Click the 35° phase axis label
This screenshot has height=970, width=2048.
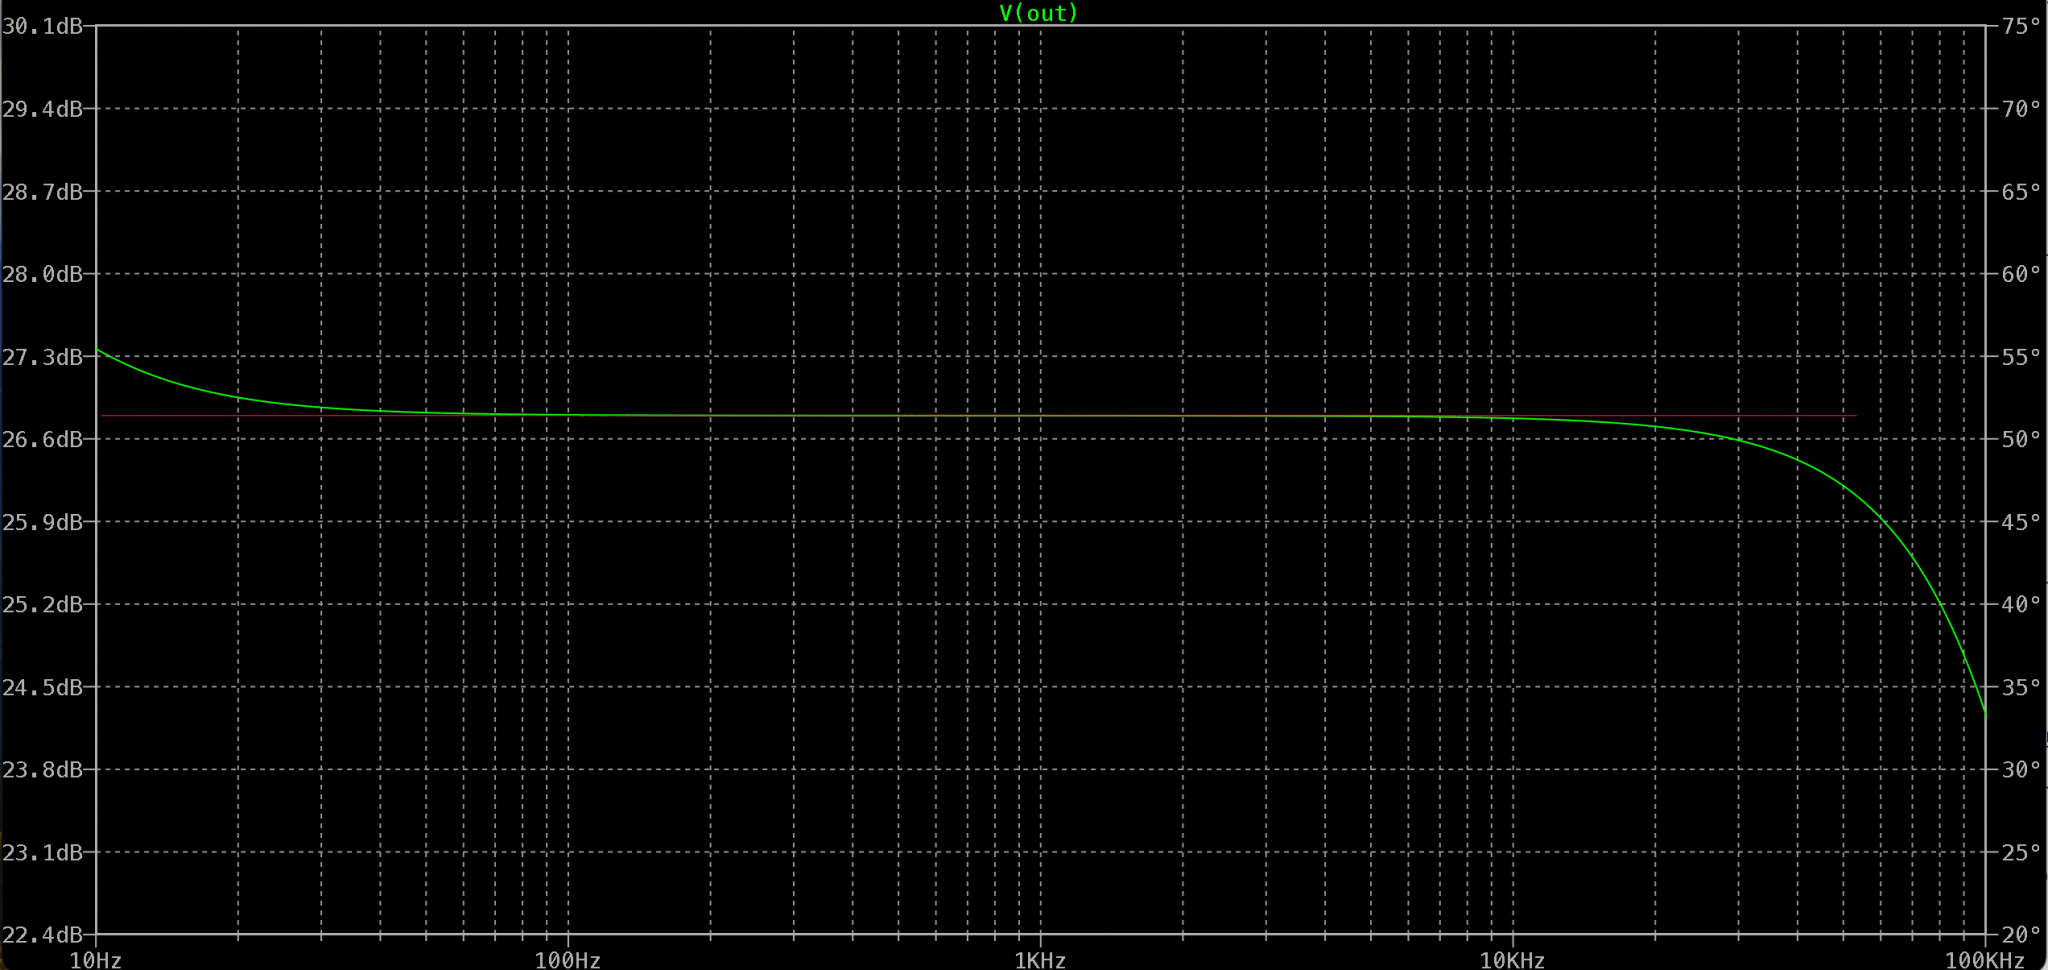point(2021,688)
